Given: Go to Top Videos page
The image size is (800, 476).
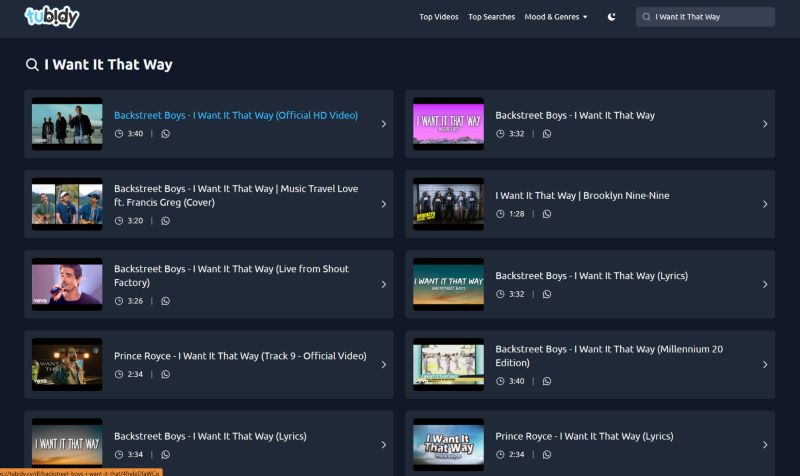Looking at the screenshot, I should point(439,17).
